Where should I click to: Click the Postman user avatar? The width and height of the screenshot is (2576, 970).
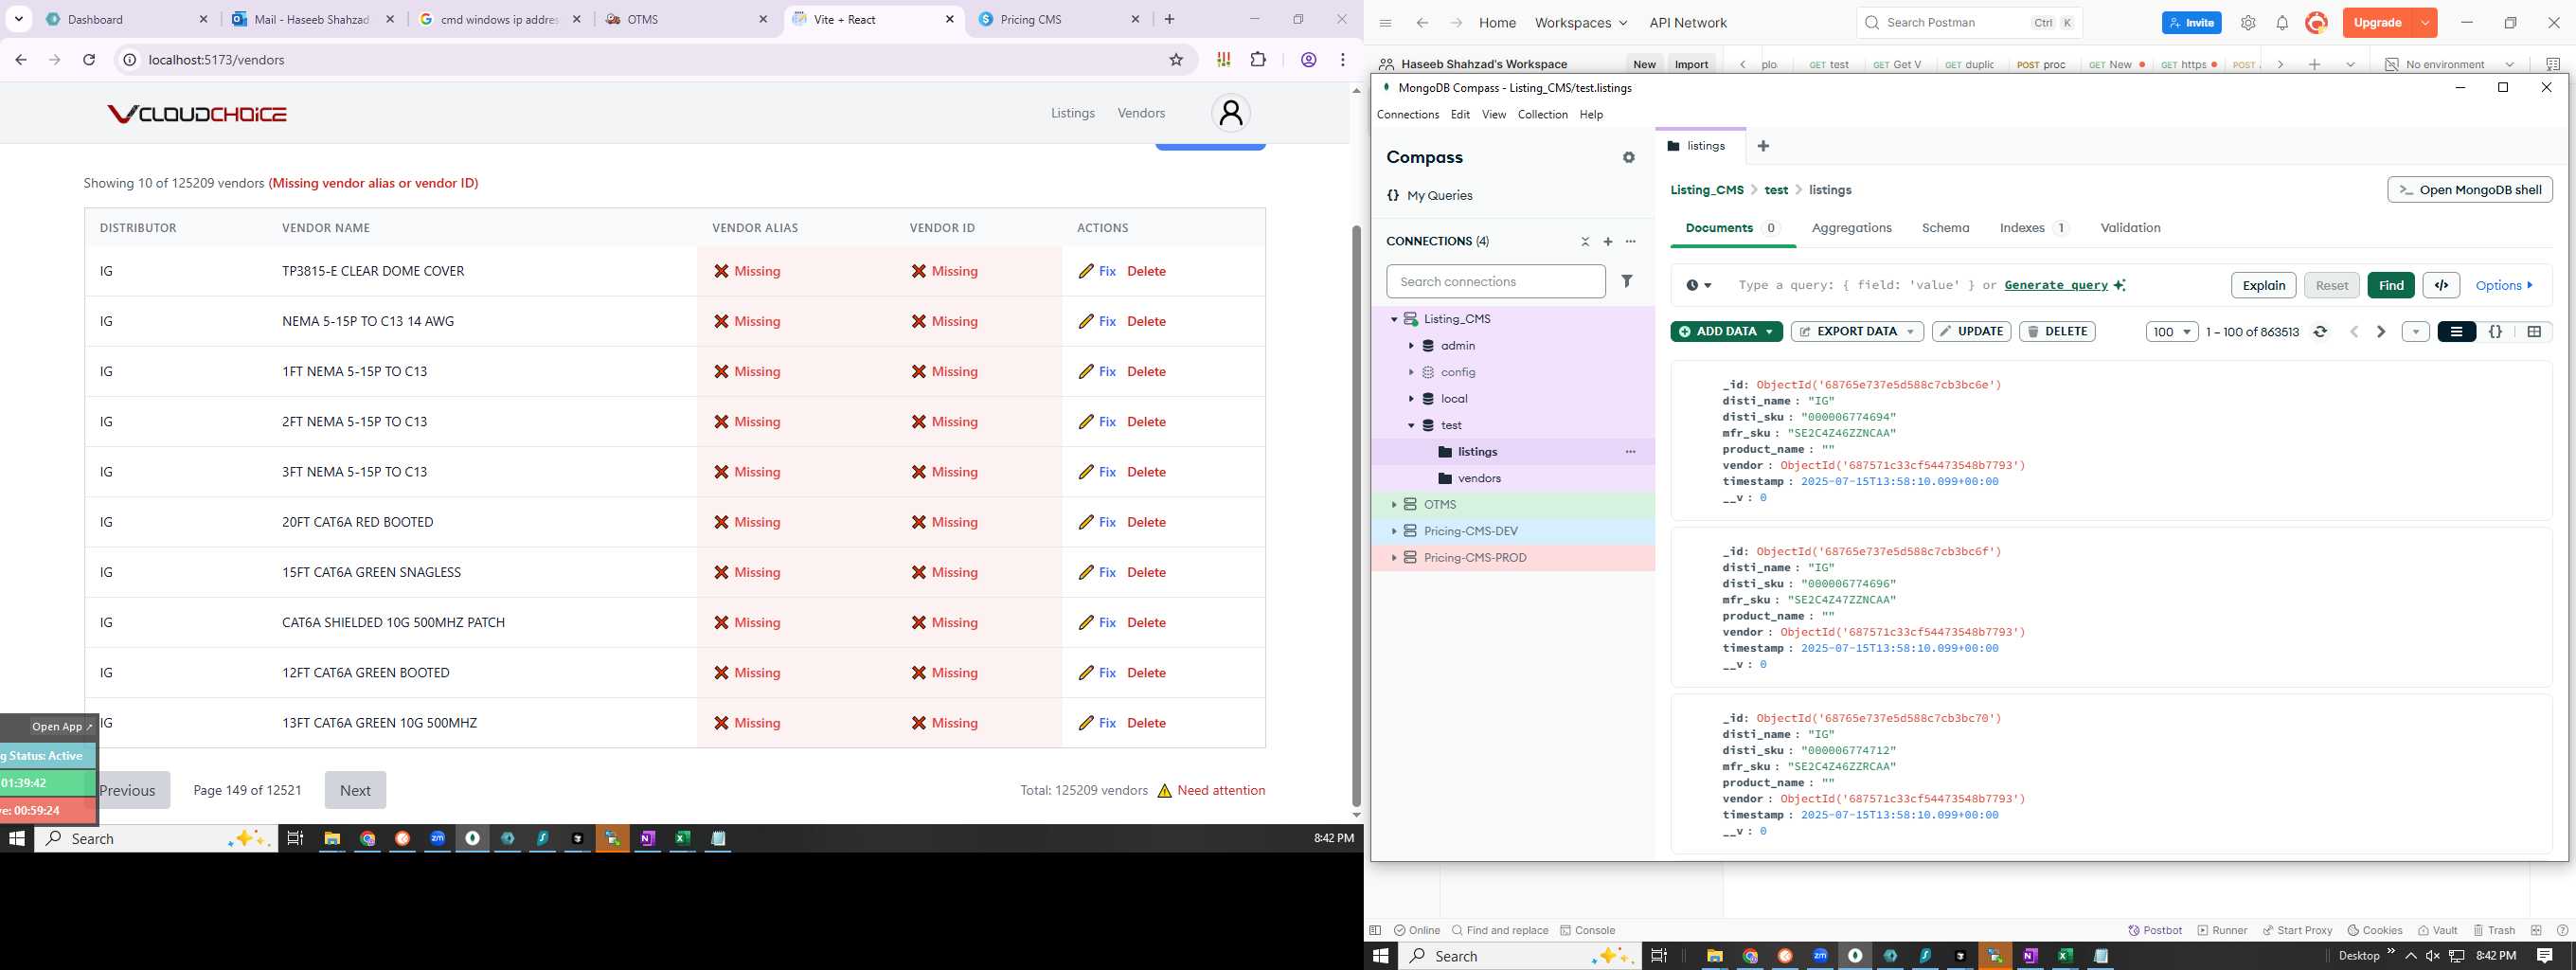pos(2316,23)
